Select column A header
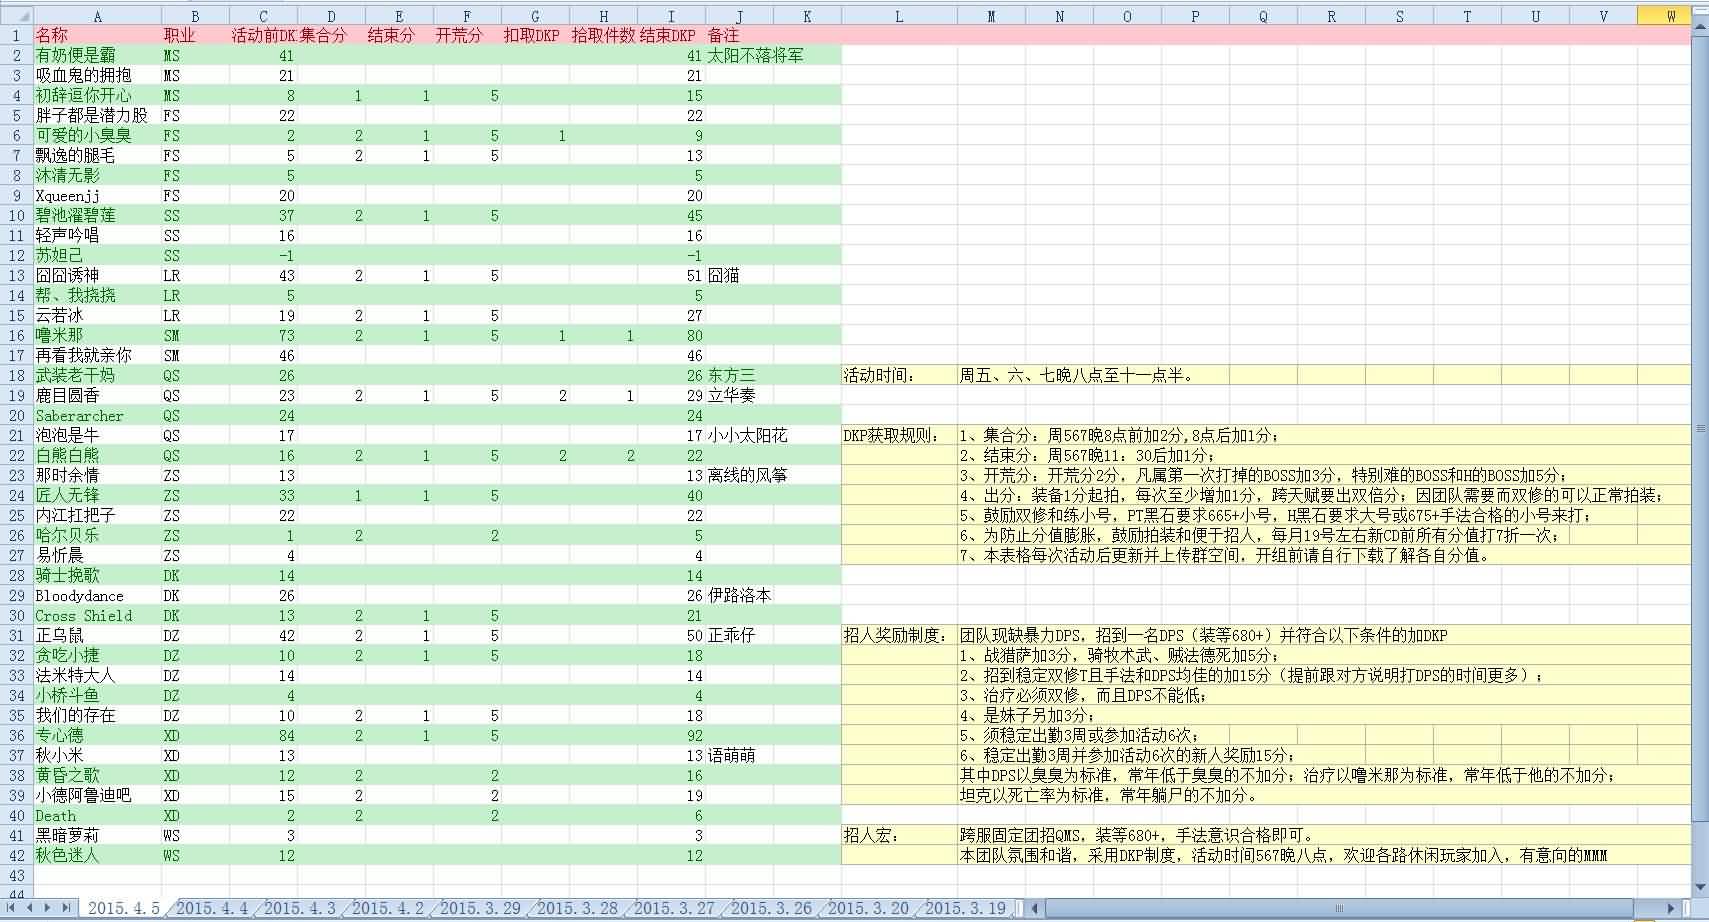The height and width of the screenshot is (922, 1709). (x=97, y=15)
